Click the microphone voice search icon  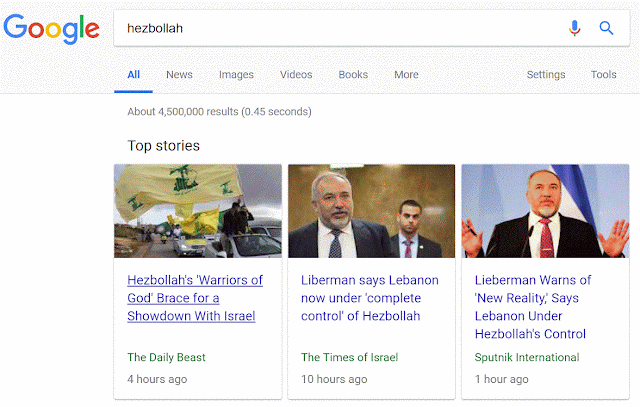click(x=574, y=28)
